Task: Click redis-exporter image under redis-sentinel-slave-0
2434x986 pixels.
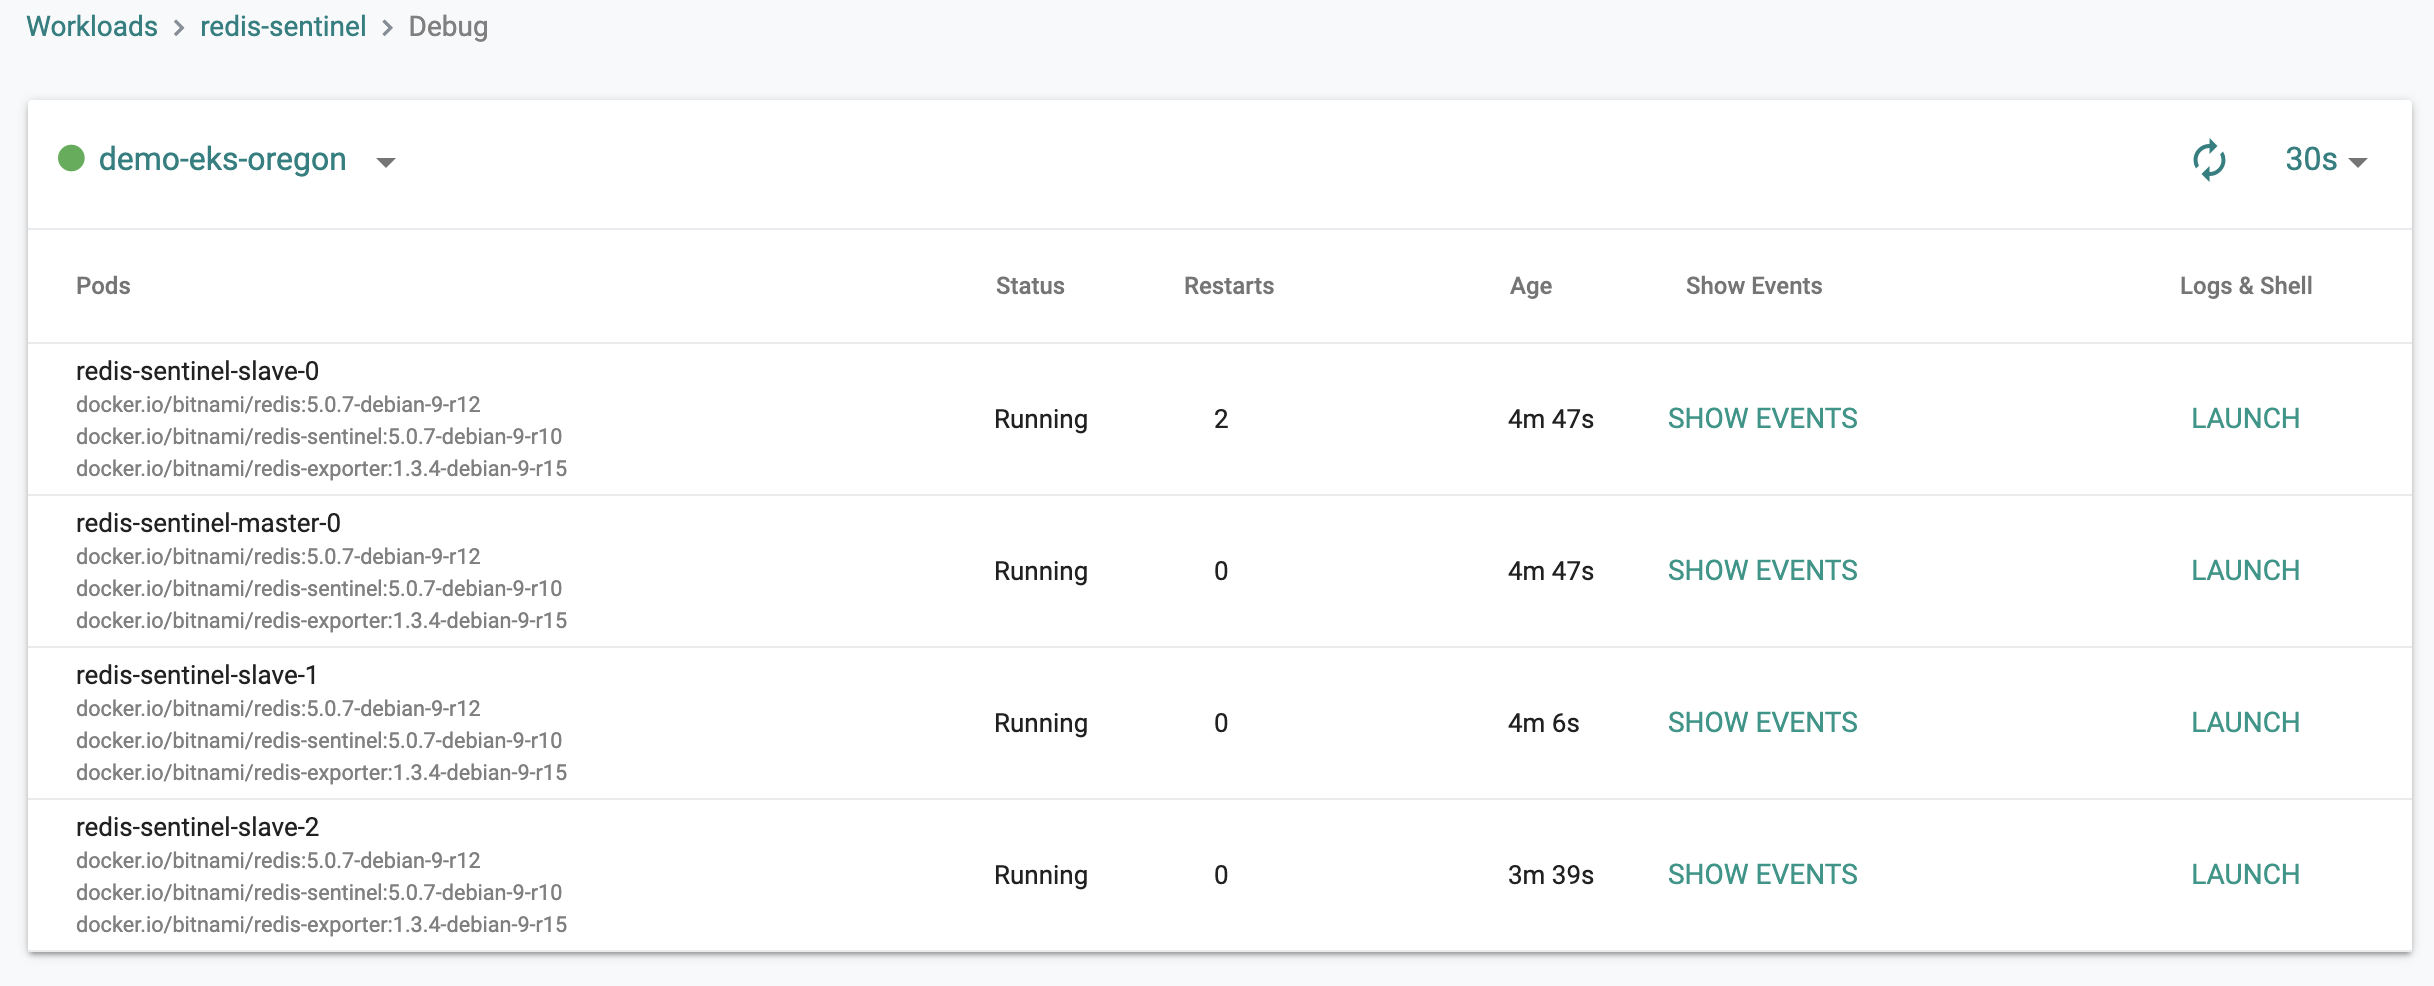Action: pos(321,468)
